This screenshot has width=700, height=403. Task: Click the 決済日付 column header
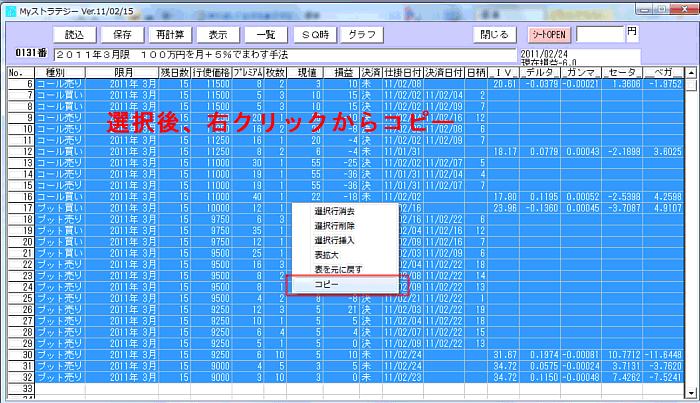[x=444, y=73]
